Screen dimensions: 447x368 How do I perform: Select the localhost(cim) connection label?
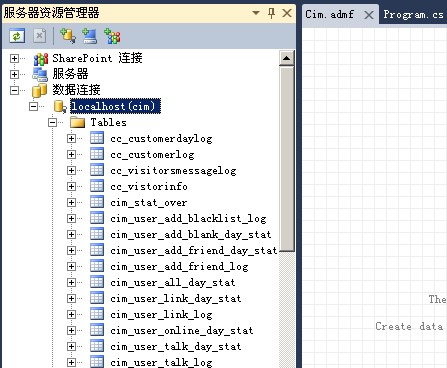point(115,106)
